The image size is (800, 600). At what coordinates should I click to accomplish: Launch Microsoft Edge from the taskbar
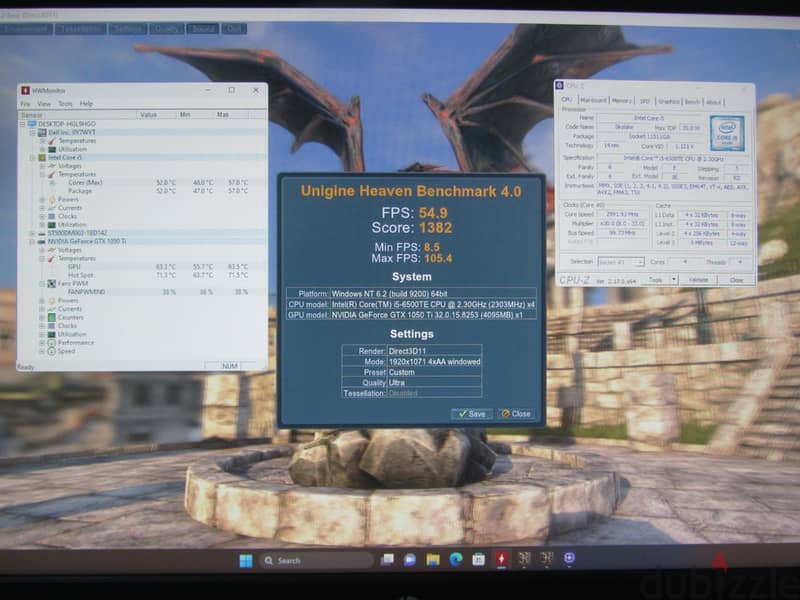456,560
